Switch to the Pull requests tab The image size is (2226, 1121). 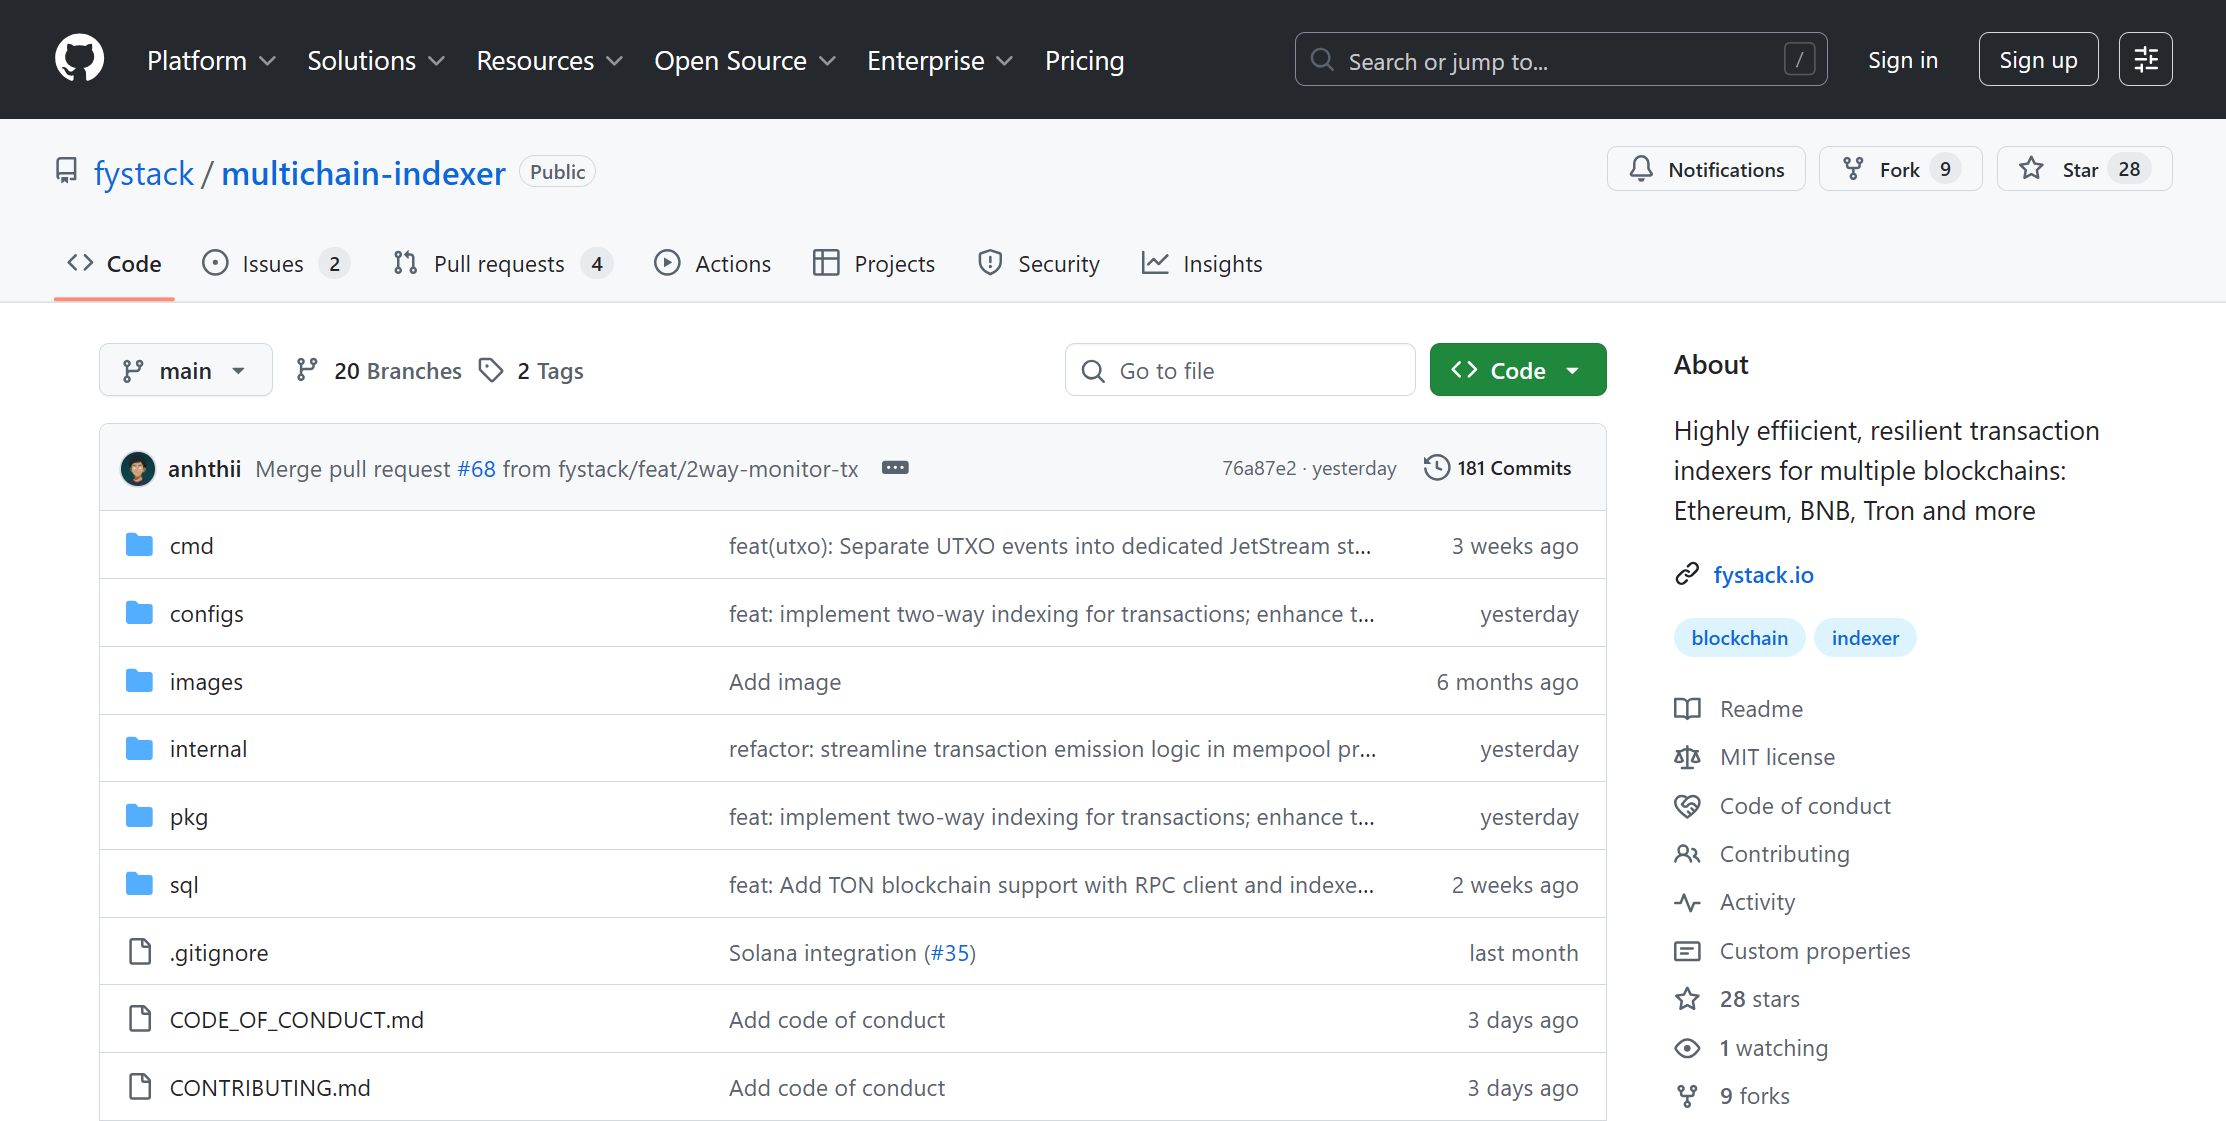499,264
